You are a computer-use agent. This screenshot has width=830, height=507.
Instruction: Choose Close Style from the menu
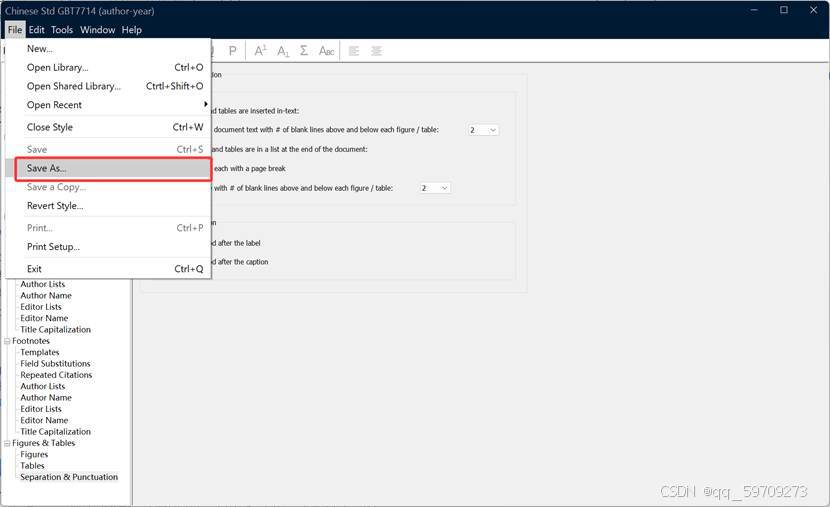108,127
